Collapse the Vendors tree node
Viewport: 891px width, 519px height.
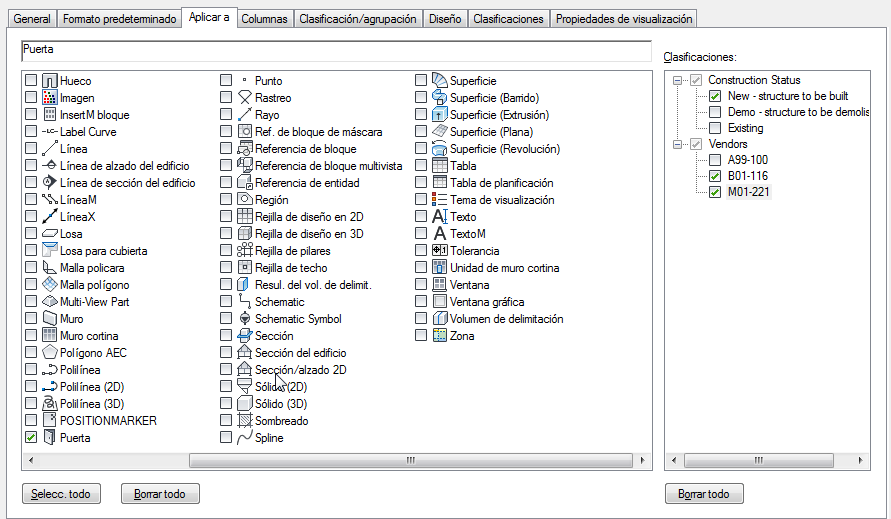(x=677, y=144)
